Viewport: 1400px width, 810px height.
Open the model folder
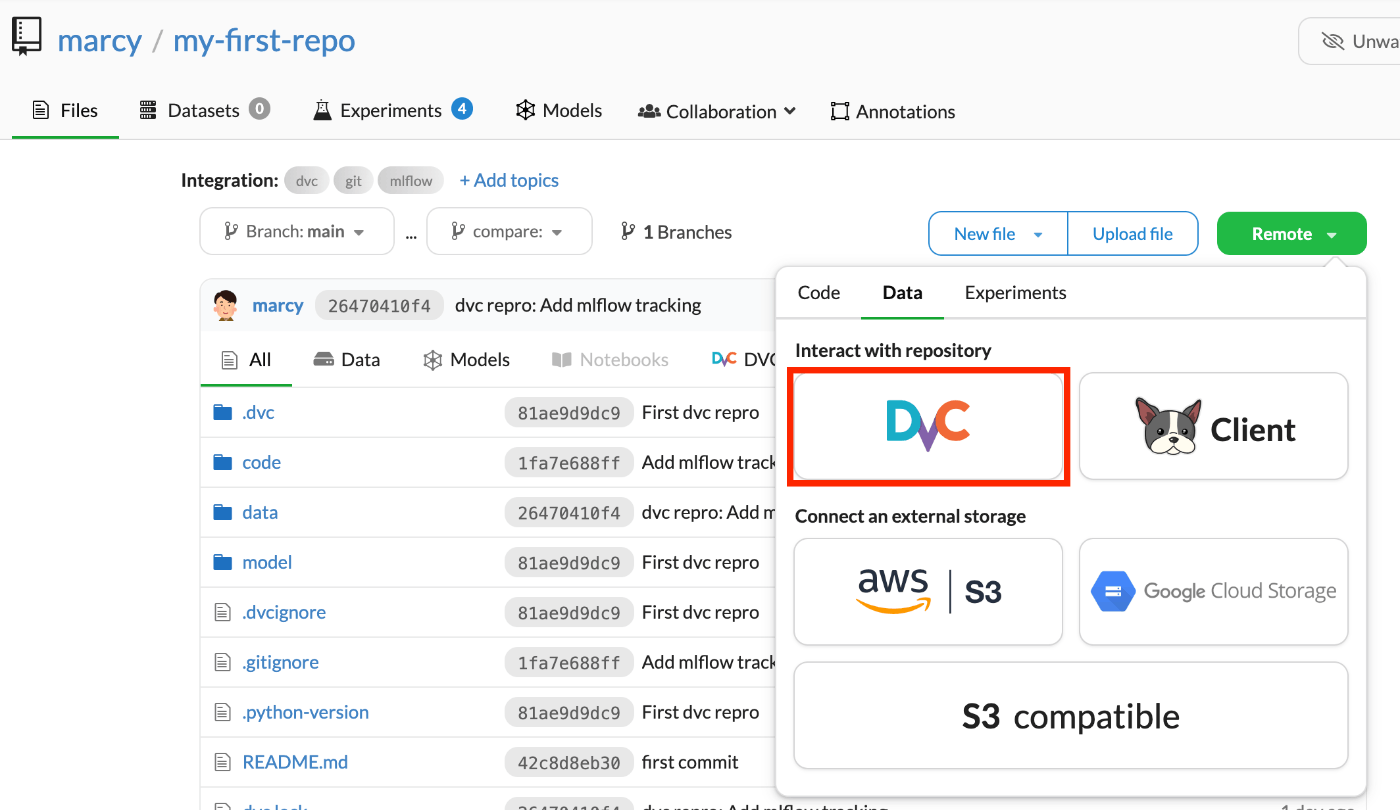[x=267, y=562]
